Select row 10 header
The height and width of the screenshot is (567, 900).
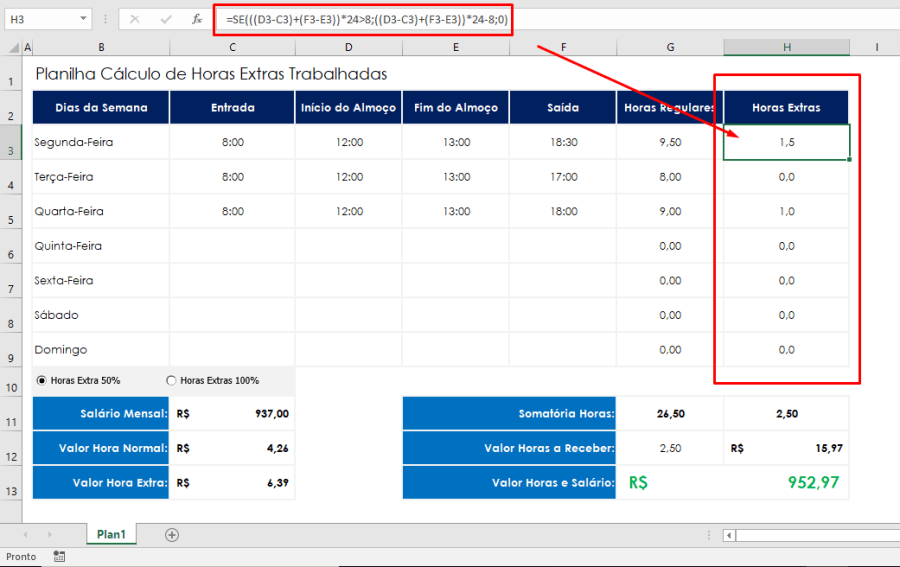(x=11, y=381)
